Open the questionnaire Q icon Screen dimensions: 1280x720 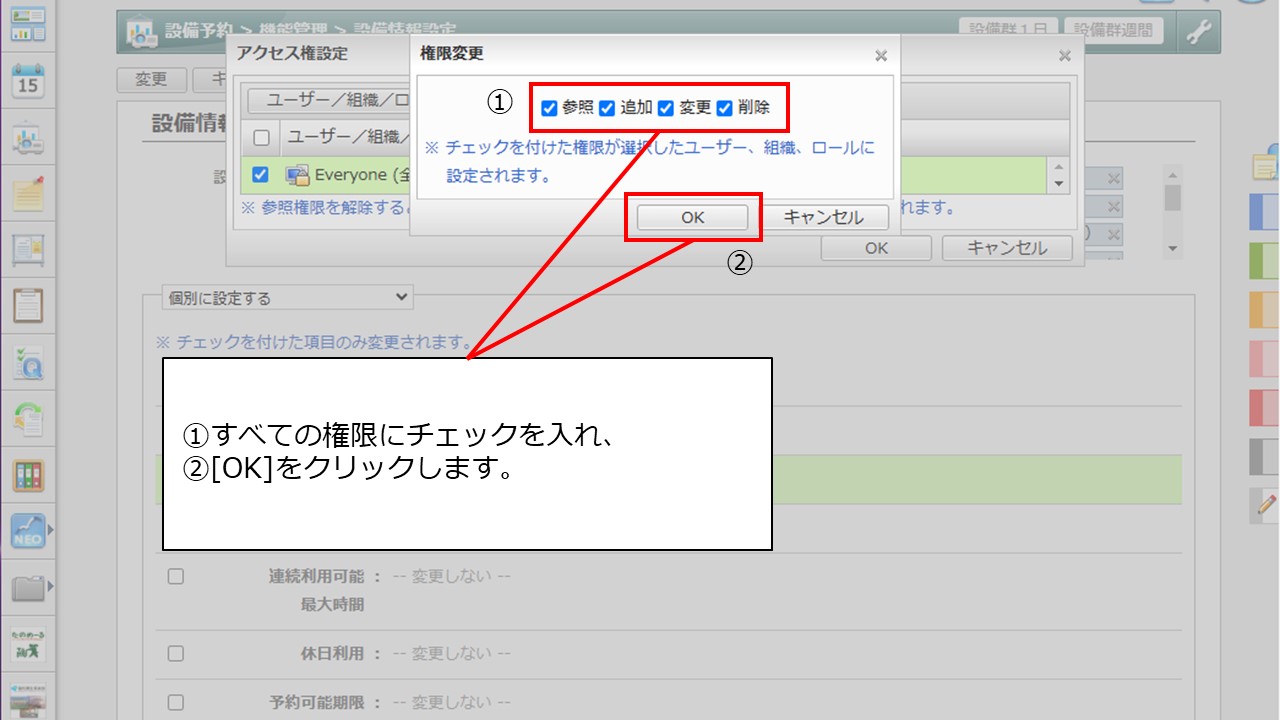click(28, 363)
